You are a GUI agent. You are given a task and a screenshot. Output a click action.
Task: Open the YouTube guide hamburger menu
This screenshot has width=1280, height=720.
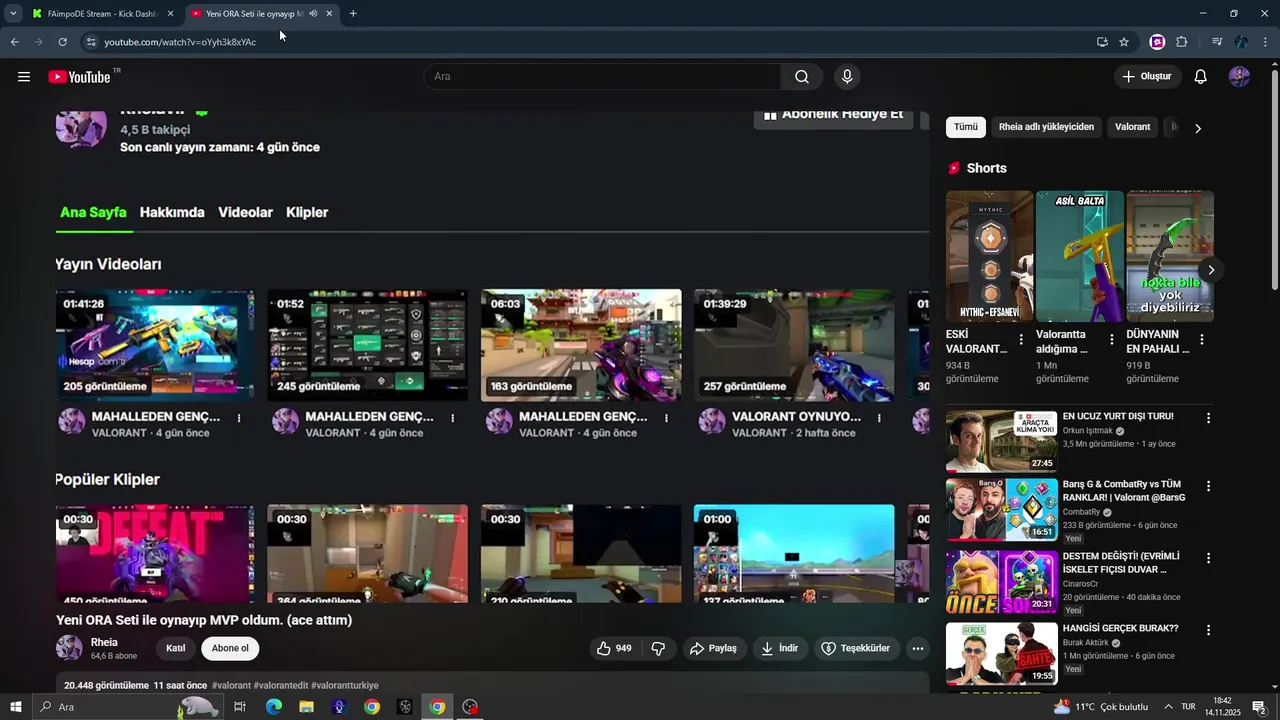(24, 77)
